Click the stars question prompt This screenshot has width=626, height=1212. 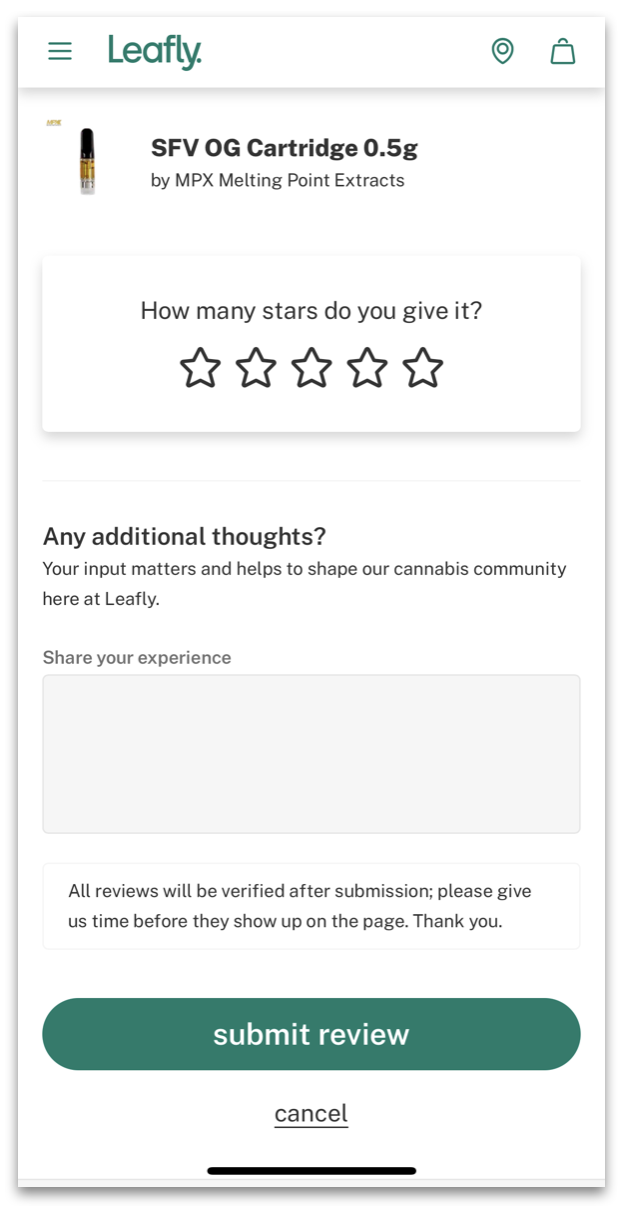pos(311,311)
